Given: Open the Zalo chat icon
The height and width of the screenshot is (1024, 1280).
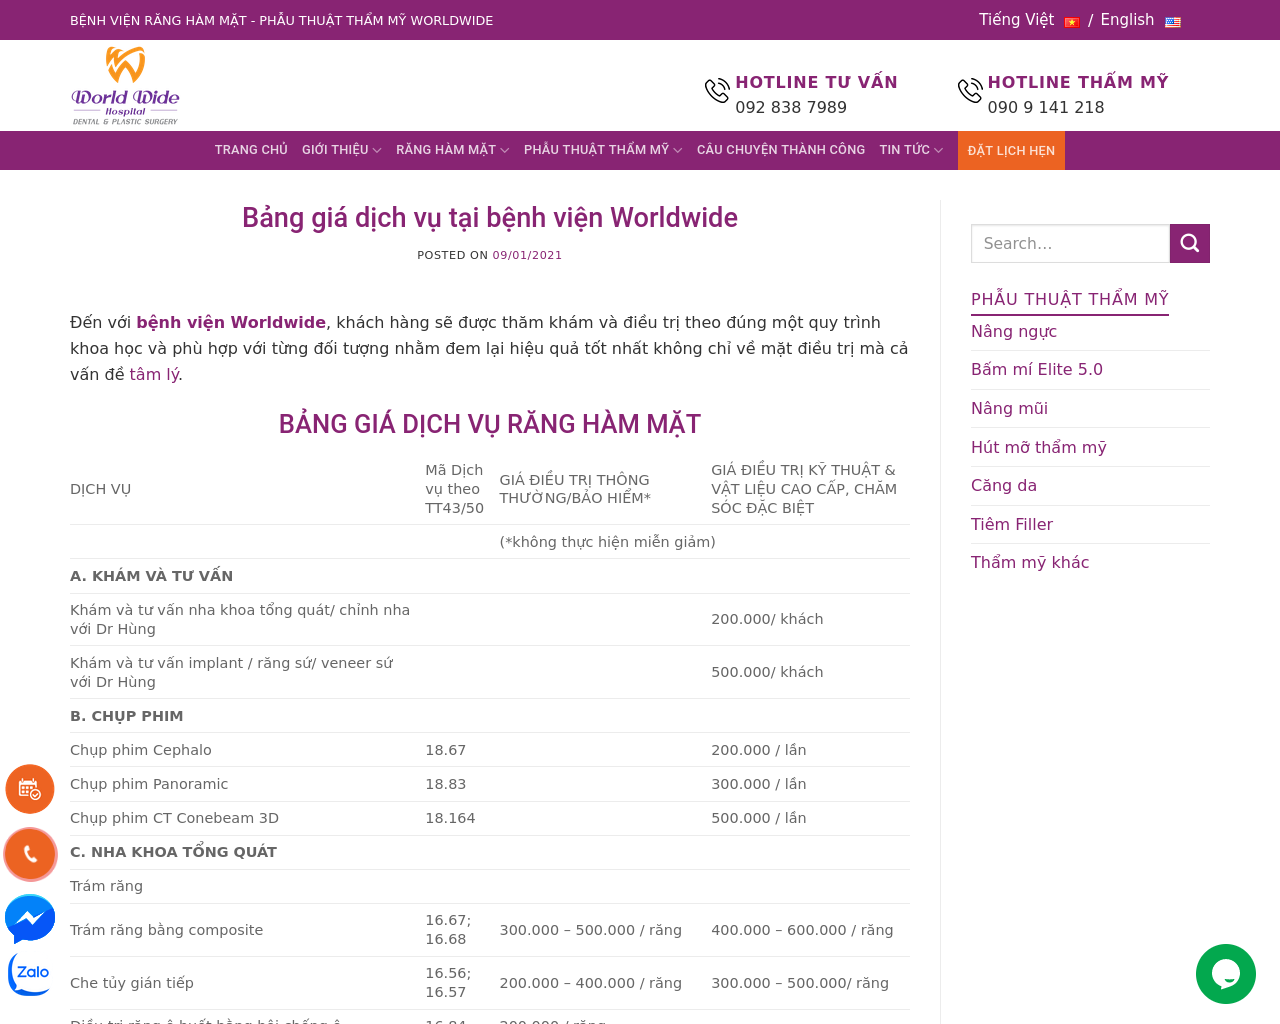Looking at the screenshot, I should pyautogui.click(x=30, y=972).
